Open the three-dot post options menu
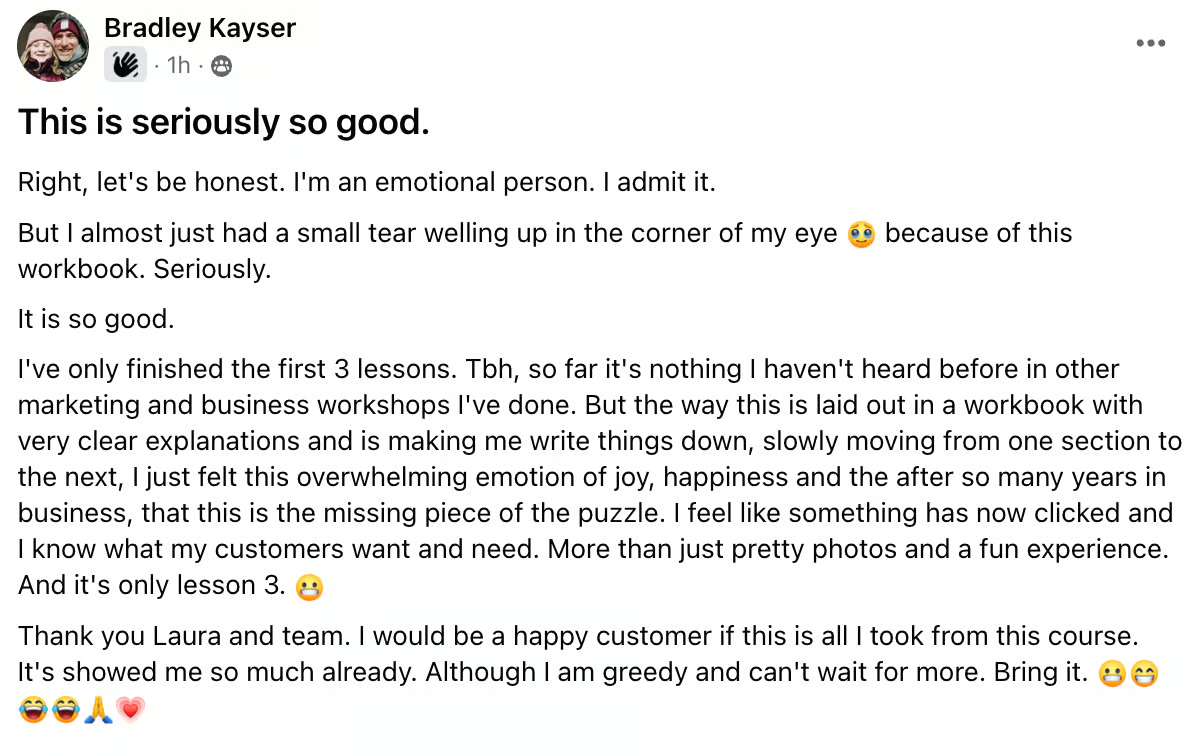 point(1150,44)
